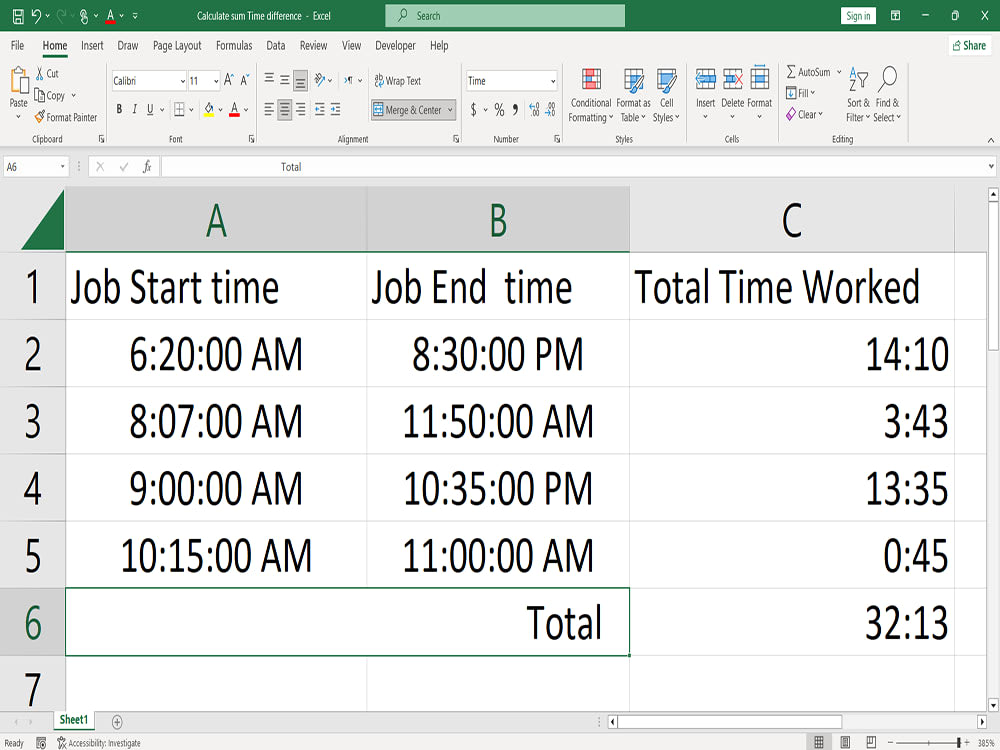Open Cell Styles gallery
This screenshot has width=1000, height=750.
pos(666,96)
